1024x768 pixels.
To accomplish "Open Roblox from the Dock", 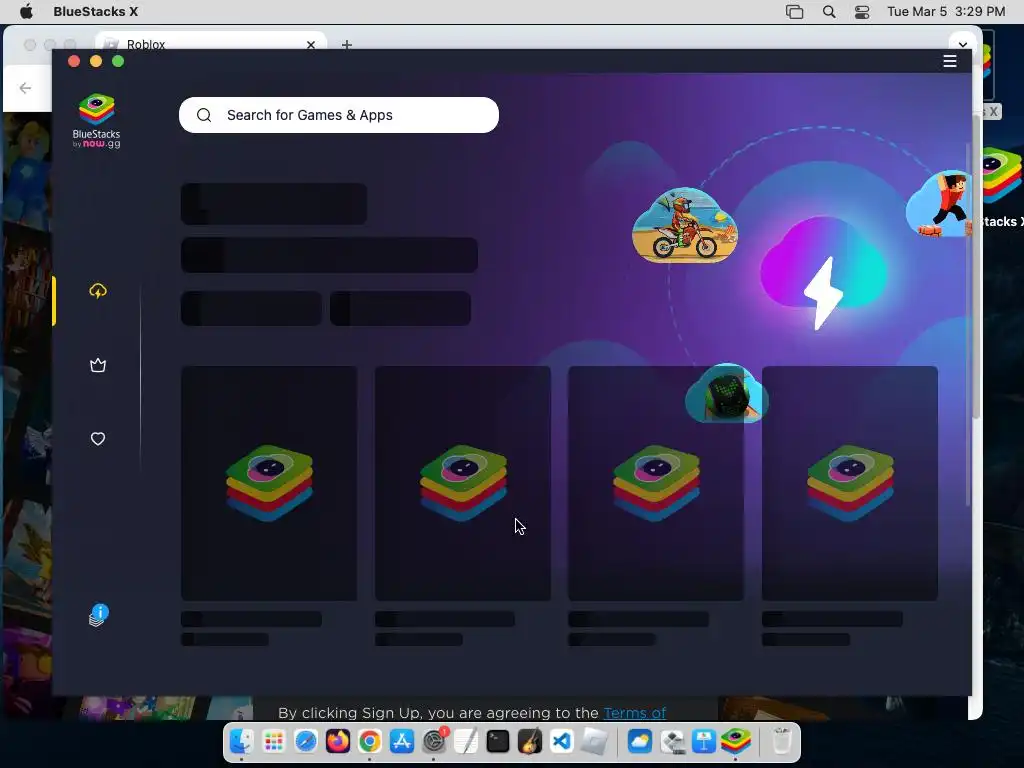I will pos(595,741).
